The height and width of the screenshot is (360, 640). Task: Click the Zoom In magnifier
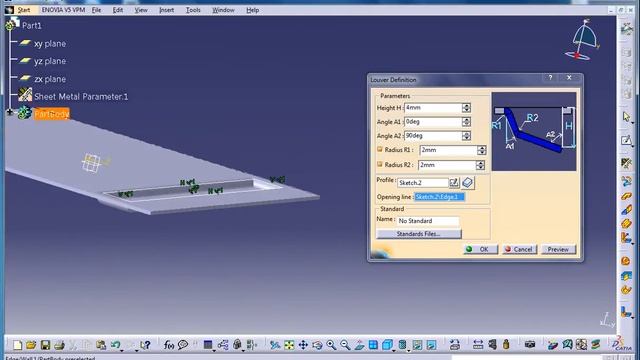331,345
